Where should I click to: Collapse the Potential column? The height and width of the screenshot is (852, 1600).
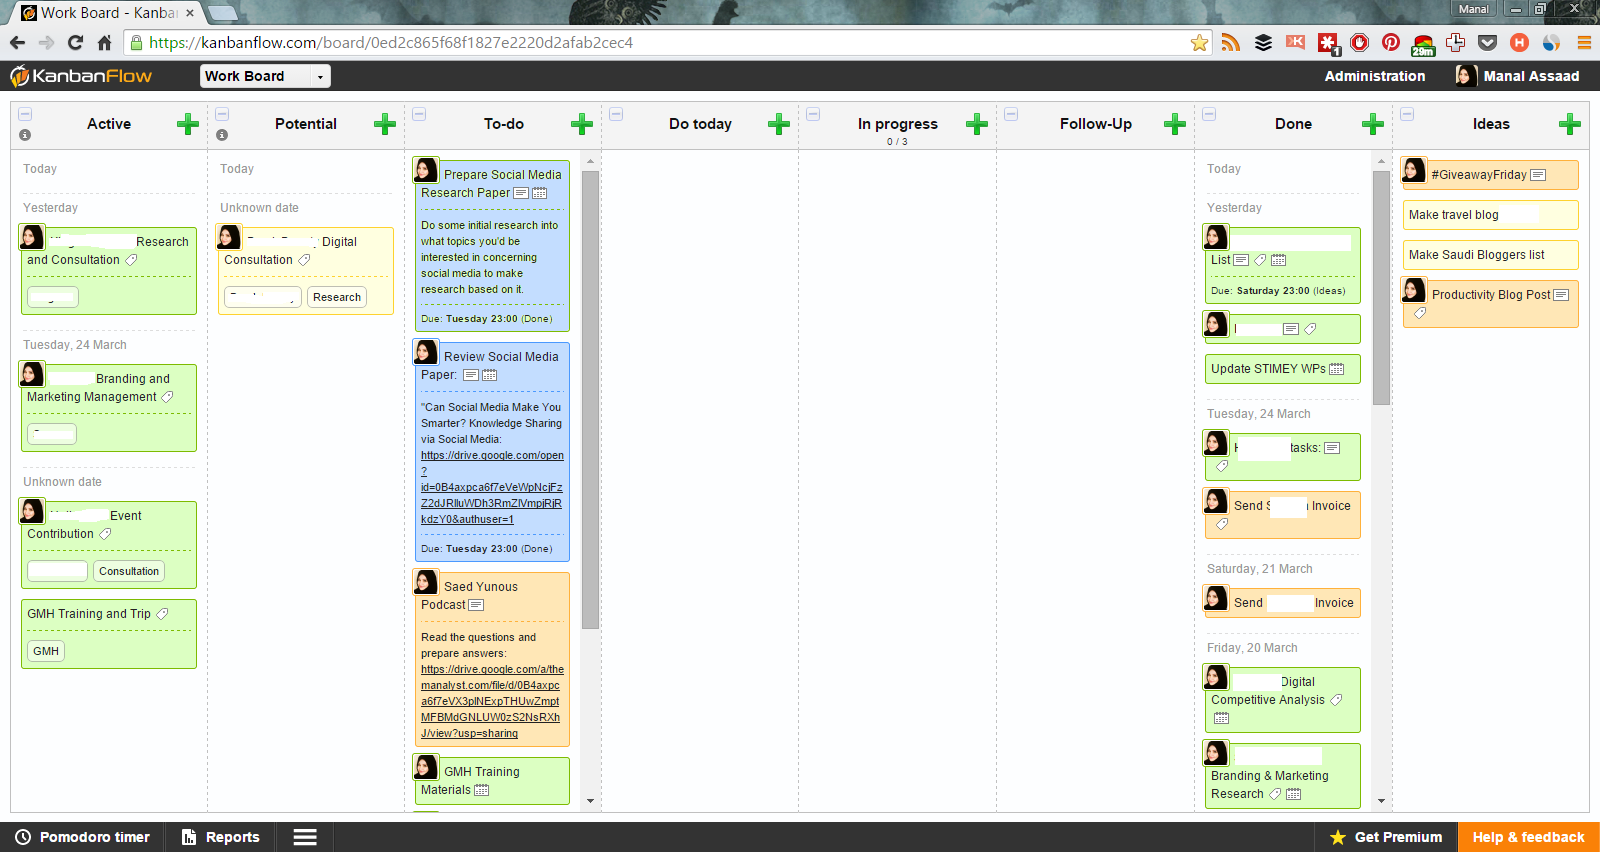coord(222,114)
